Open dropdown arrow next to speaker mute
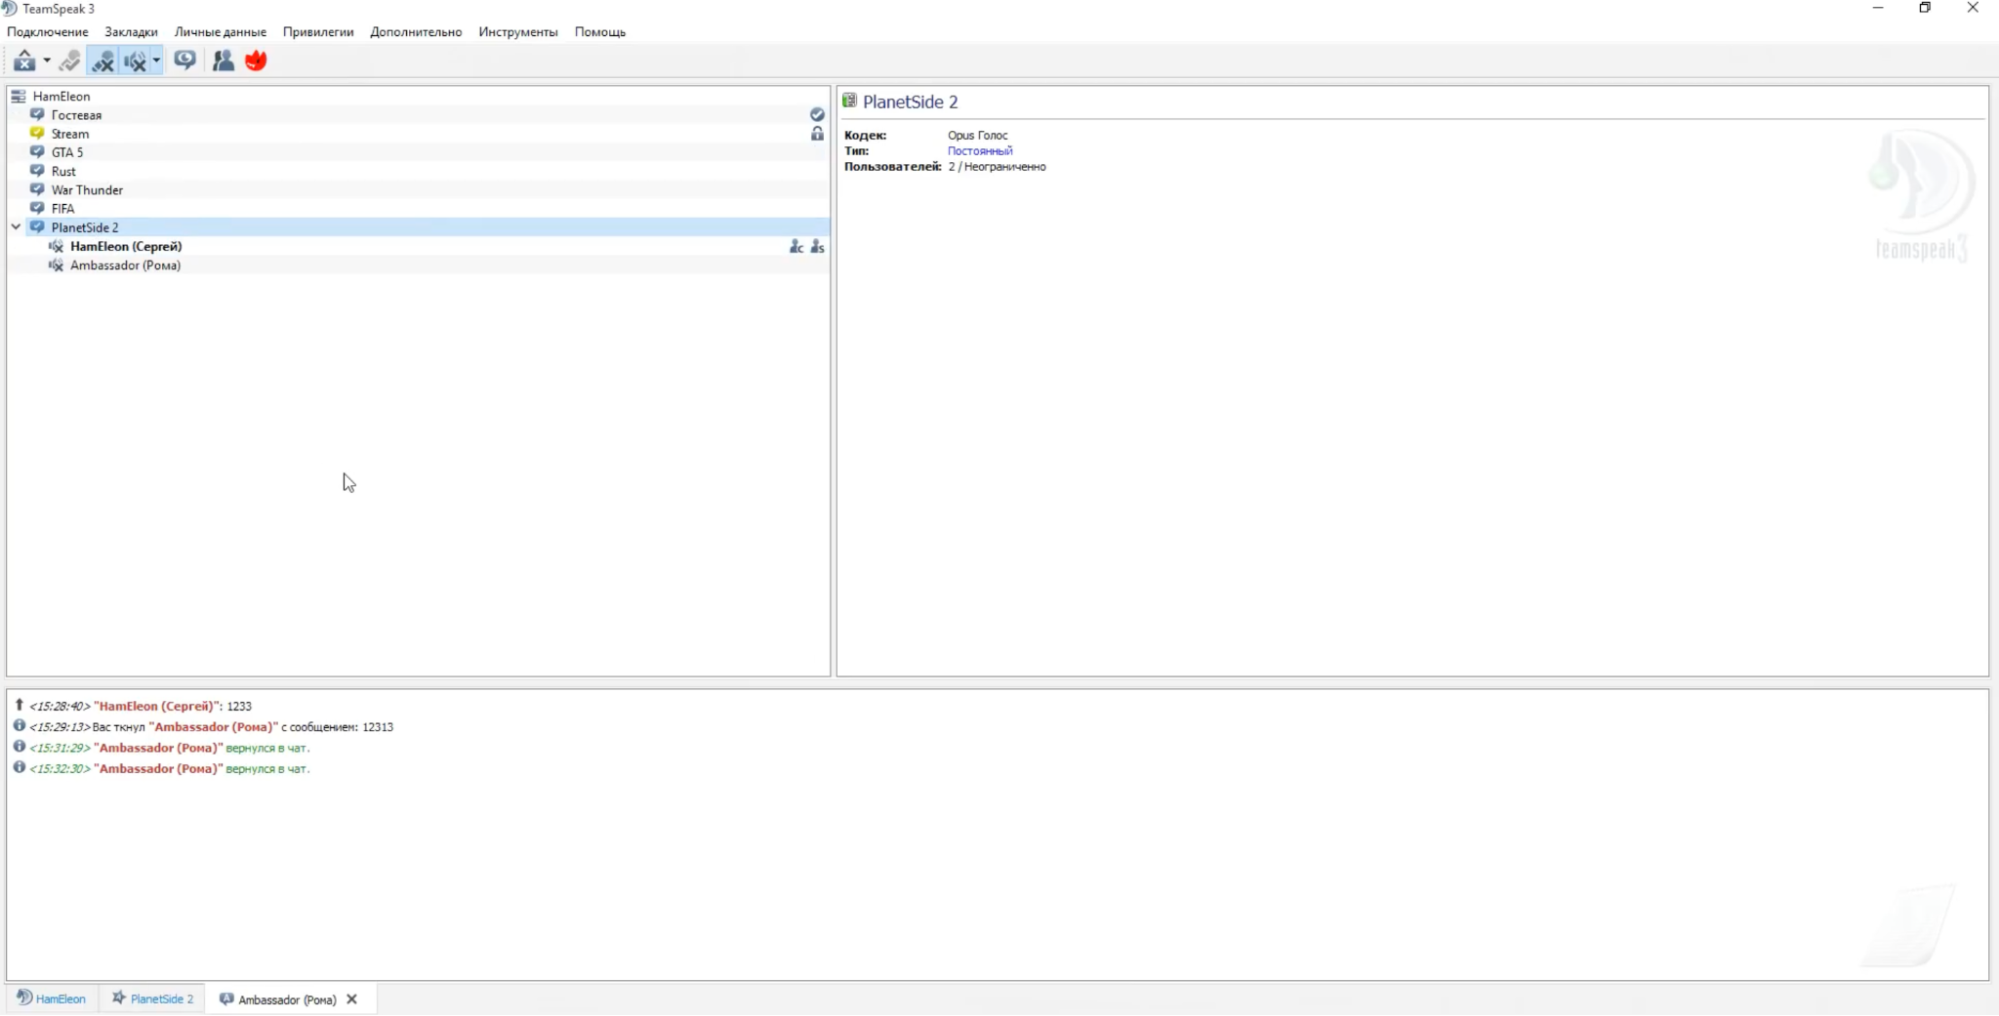 point(156,61)
